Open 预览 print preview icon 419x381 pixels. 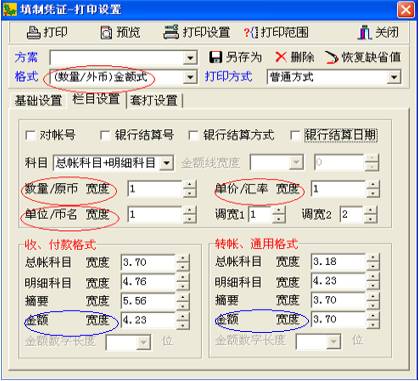tap(106, 33)
